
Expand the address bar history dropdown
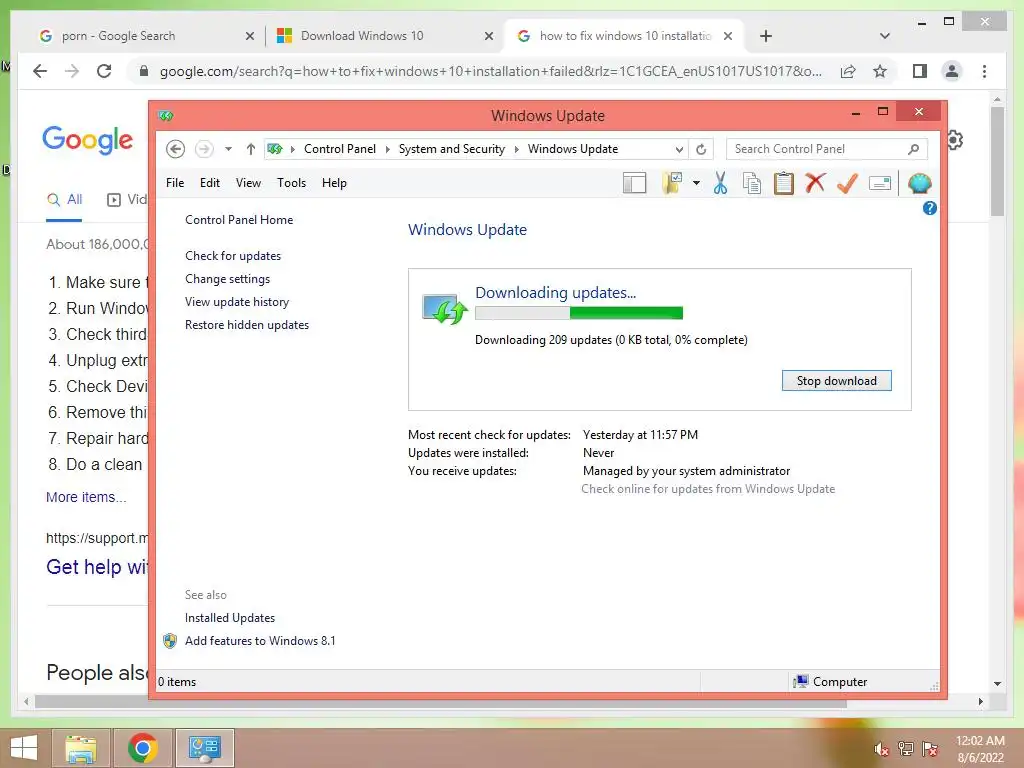679,150
